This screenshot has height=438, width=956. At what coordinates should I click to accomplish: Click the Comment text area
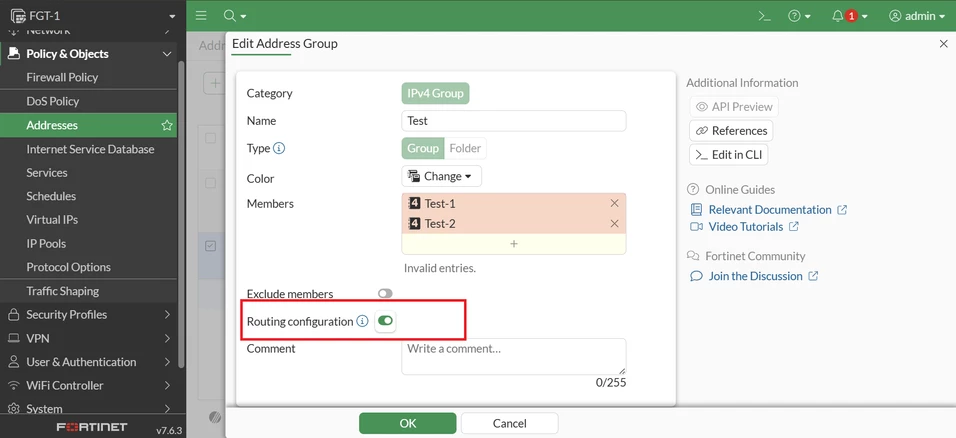coord(513,356)
